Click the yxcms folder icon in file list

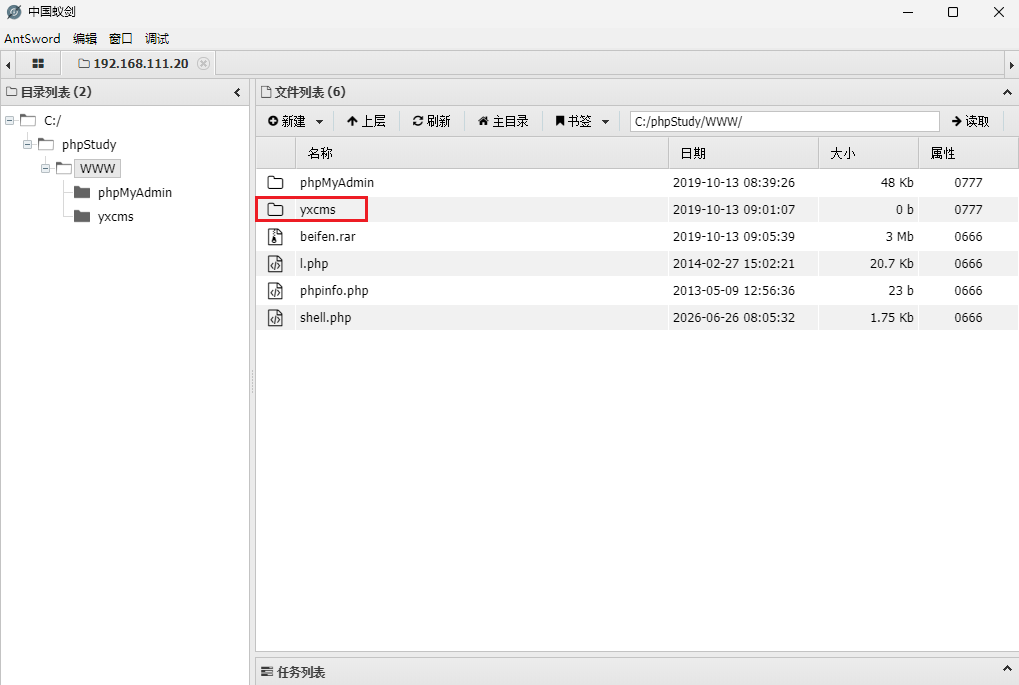(276, 210)
